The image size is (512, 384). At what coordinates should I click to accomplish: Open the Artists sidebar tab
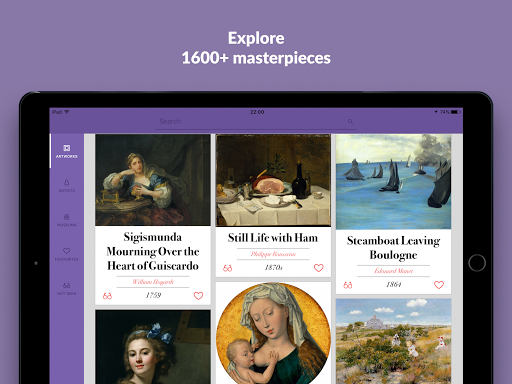[x=67, y=185]
